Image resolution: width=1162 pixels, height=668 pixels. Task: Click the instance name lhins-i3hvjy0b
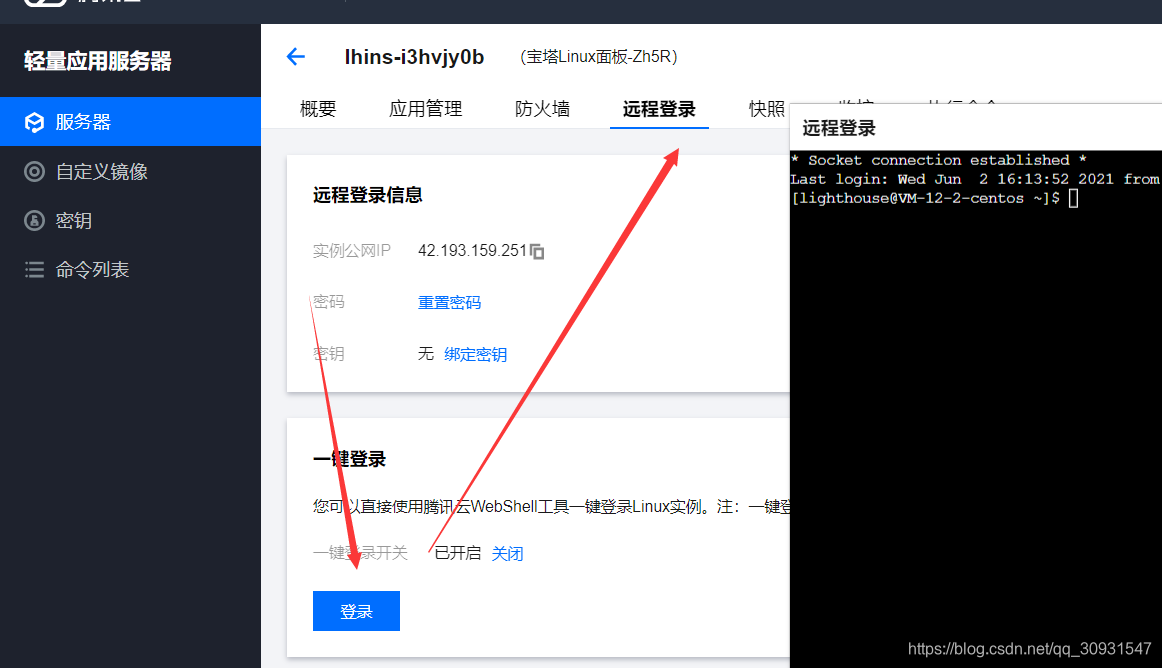tap(414, 57)
